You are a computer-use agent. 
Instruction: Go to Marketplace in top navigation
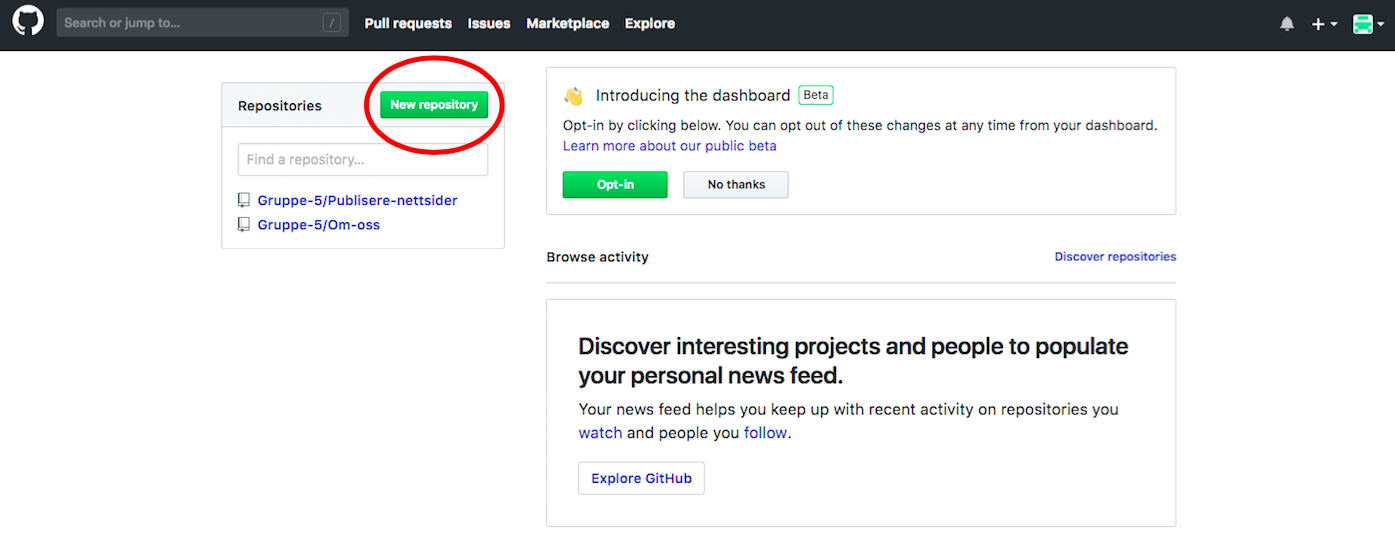point(568,23)
